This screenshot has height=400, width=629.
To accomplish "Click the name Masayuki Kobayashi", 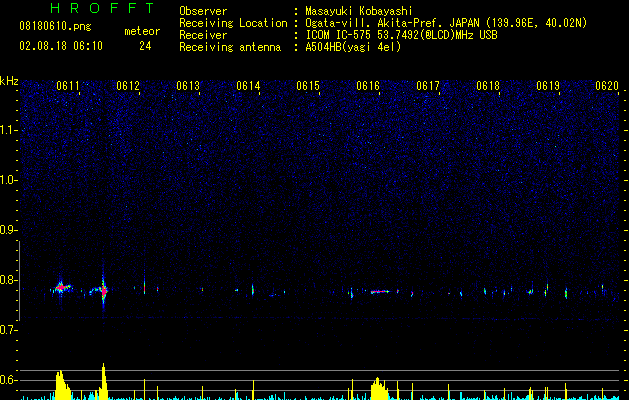I will pos(359,11).
